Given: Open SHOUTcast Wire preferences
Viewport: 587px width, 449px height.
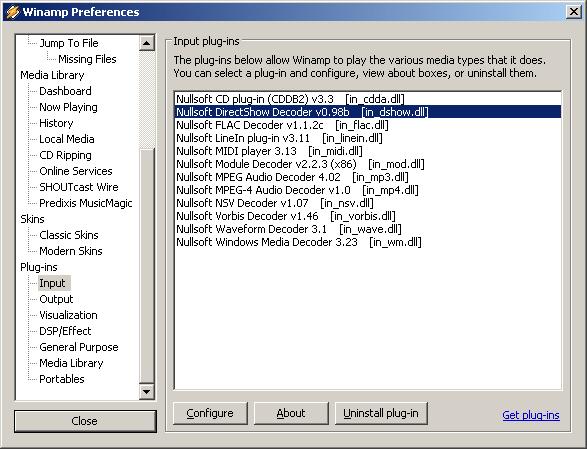Looking at the screenshot, I should coord(79,187).
